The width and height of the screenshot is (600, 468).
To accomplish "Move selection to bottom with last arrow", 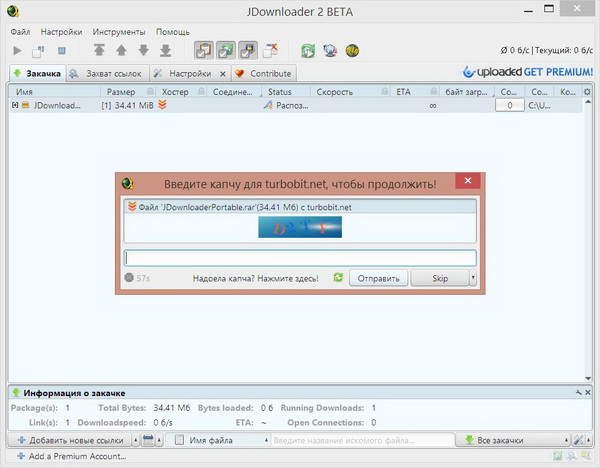I will point(165,50).
